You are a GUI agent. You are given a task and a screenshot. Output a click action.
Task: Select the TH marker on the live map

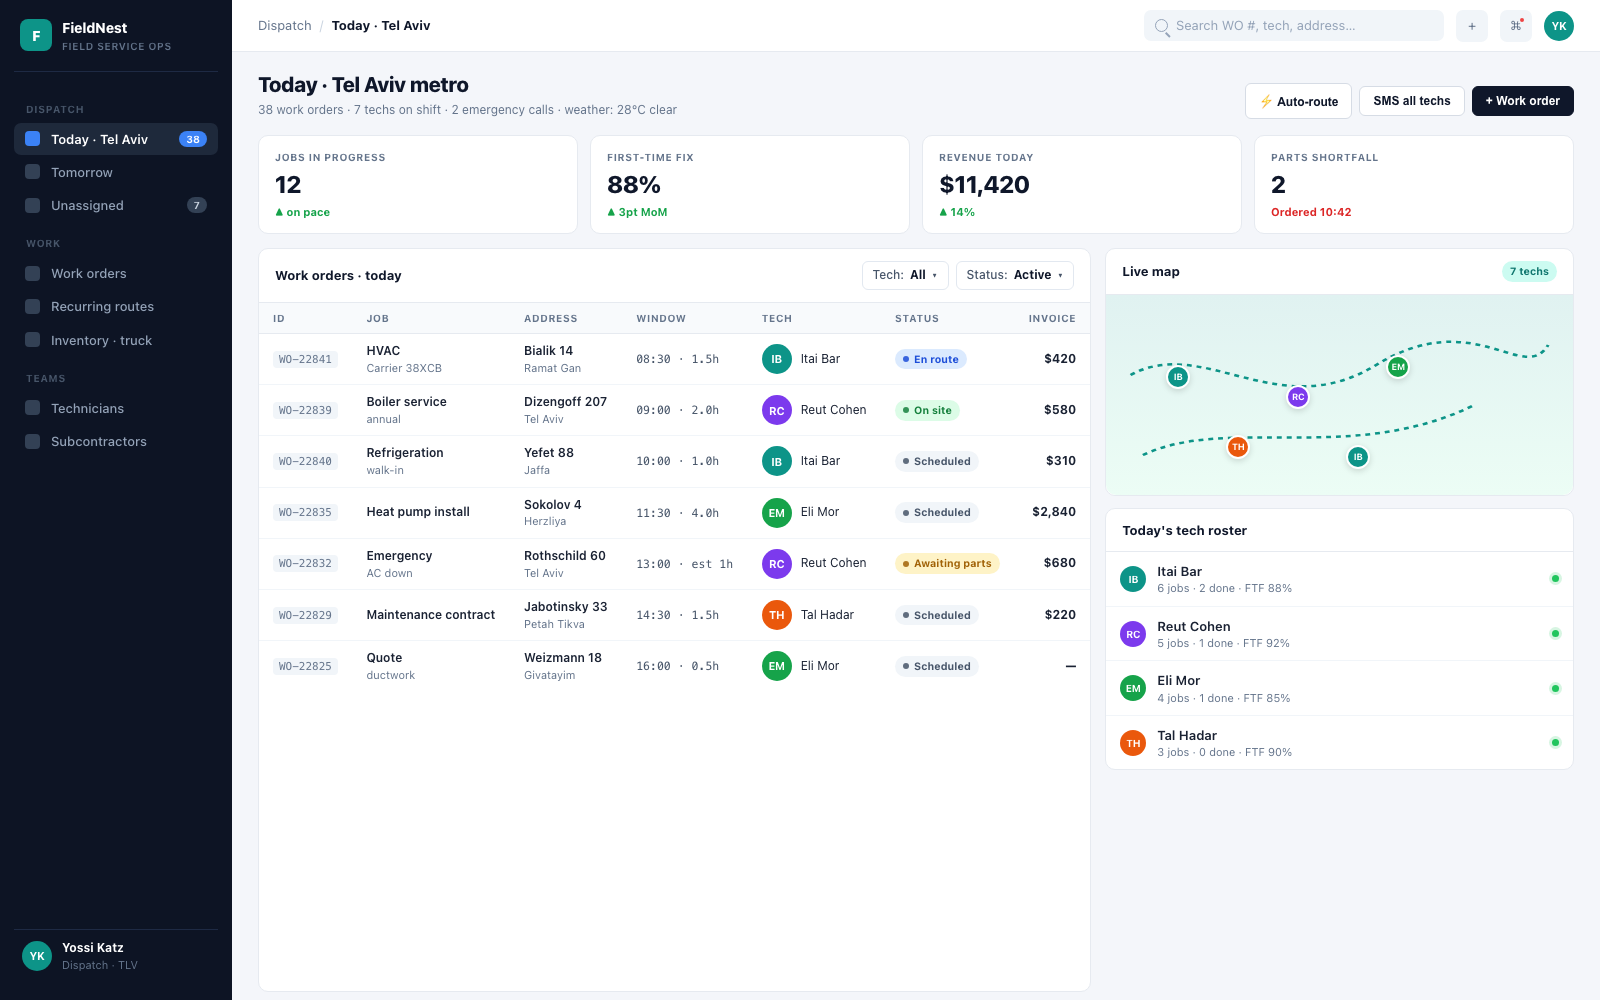(1238, 447)
